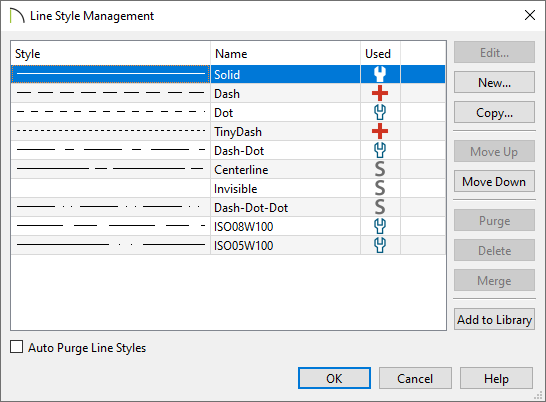Click the S icon in the Centerline row
This screenshot has height=402, width=546.
click(x=380, y=169)
